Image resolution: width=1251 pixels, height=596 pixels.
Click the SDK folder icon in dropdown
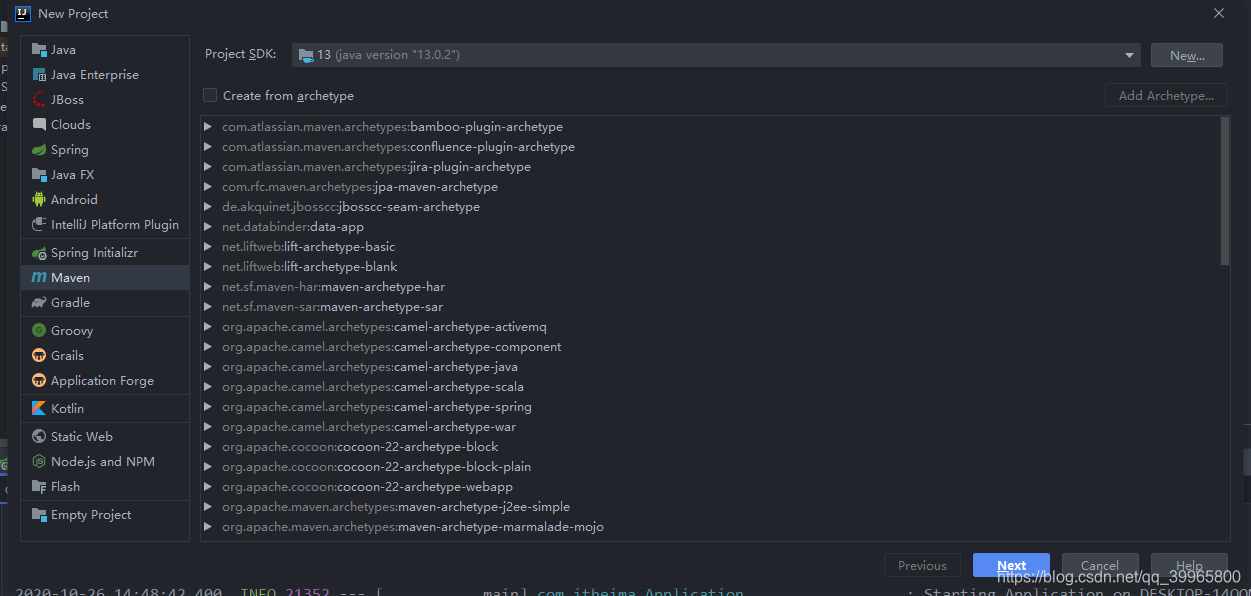coord(306,55)
